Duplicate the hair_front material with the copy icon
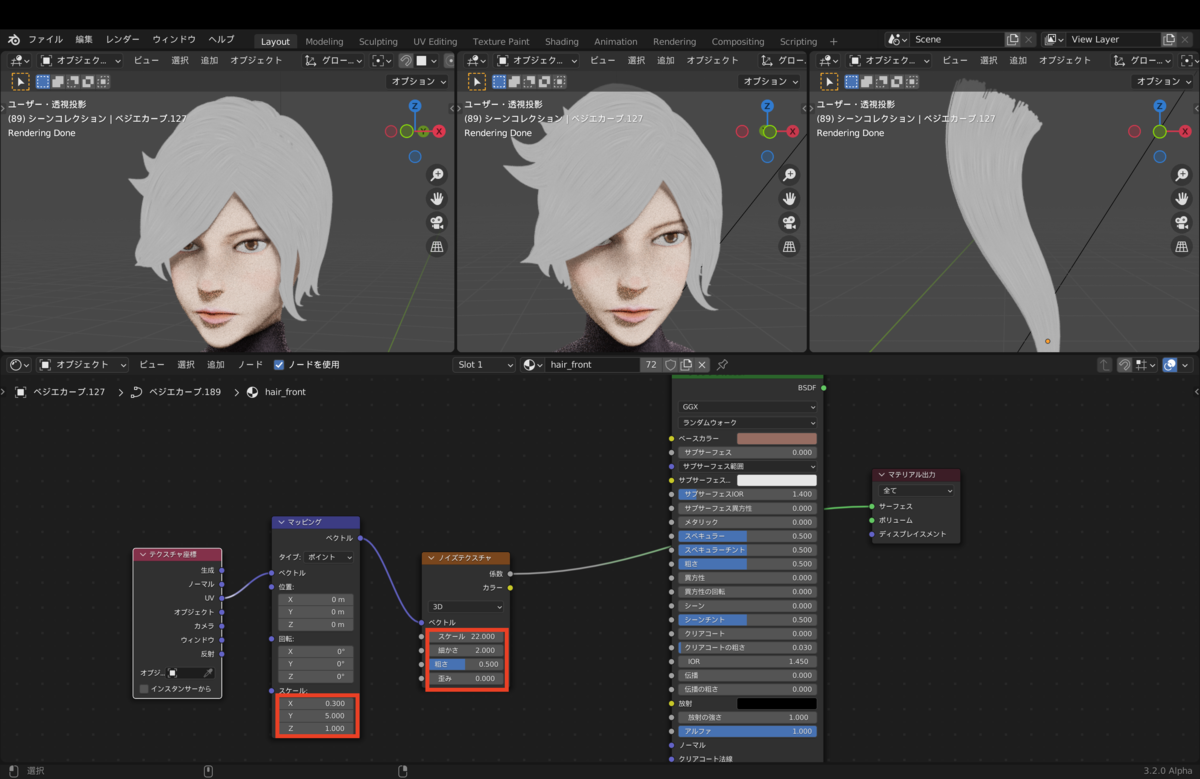This screenshot has height=779, width=1200. 687,365
